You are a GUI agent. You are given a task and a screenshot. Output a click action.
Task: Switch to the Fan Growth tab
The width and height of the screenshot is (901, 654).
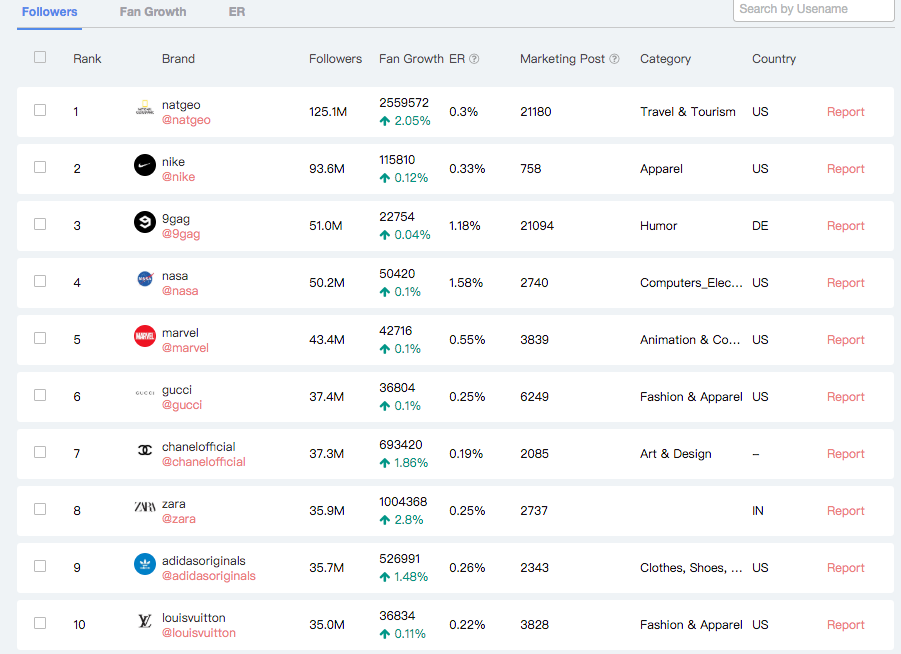point(152,12)
